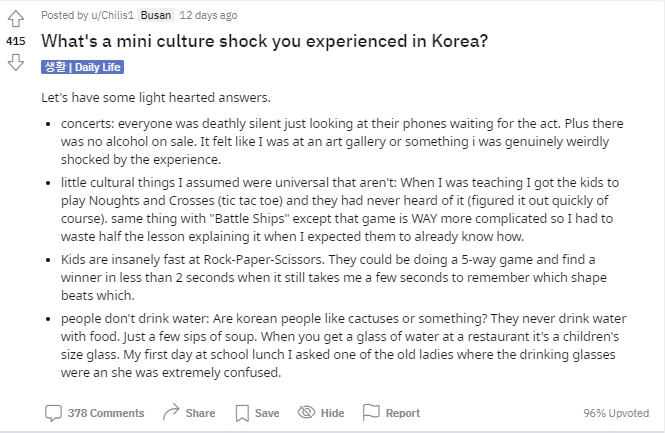Click the Report flag icon
The height and width of the screenshot is (433, 665).
click(371, 412)
